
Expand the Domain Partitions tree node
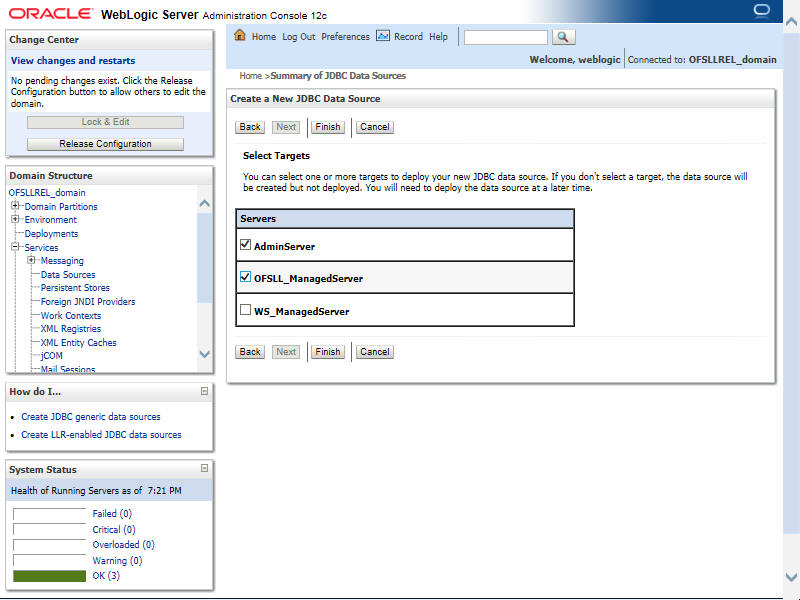click(x=15, y=206)
